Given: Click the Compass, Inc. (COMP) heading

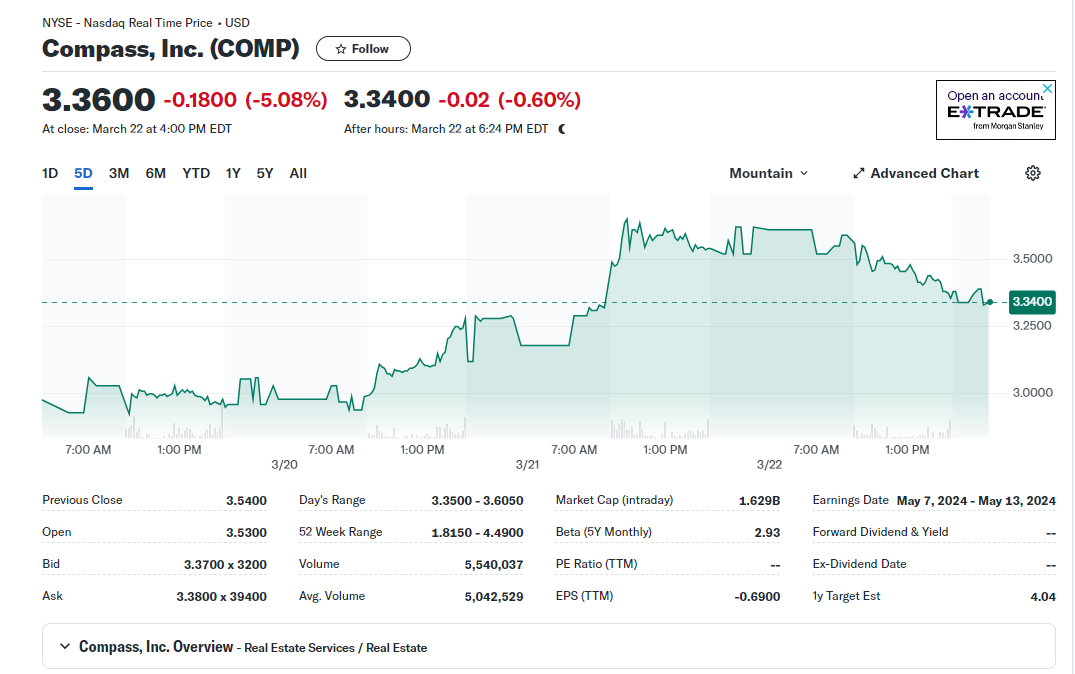Looking at the screenshot, I should point(171,49).
